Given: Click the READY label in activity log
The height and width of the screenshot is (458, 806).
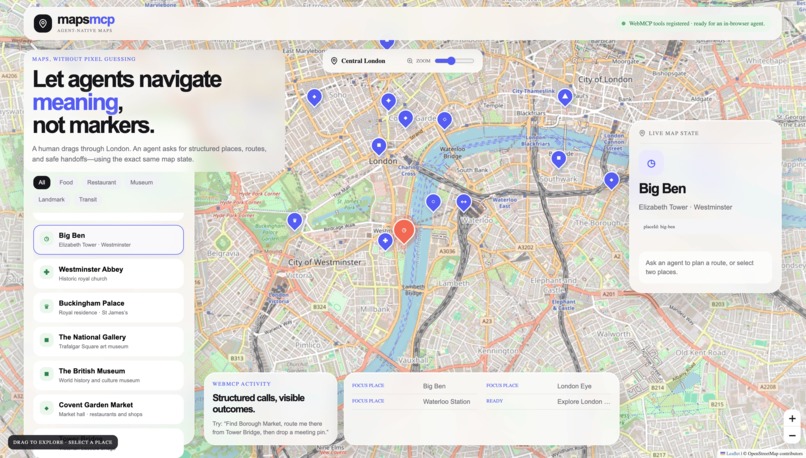Looking at the screenshot, I should (494, 401).
